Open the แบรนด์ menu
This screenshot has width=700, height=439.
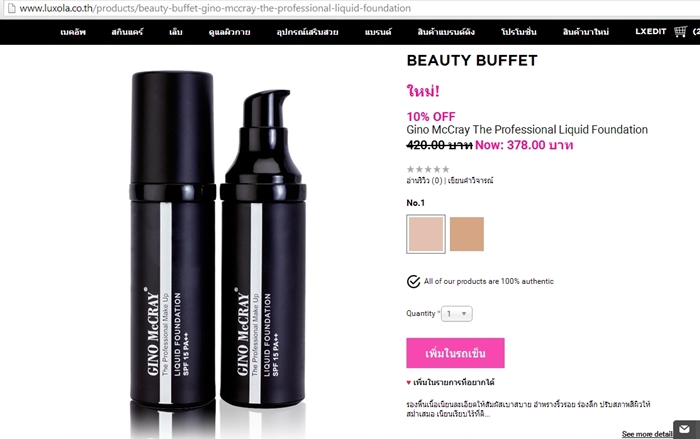378,32
